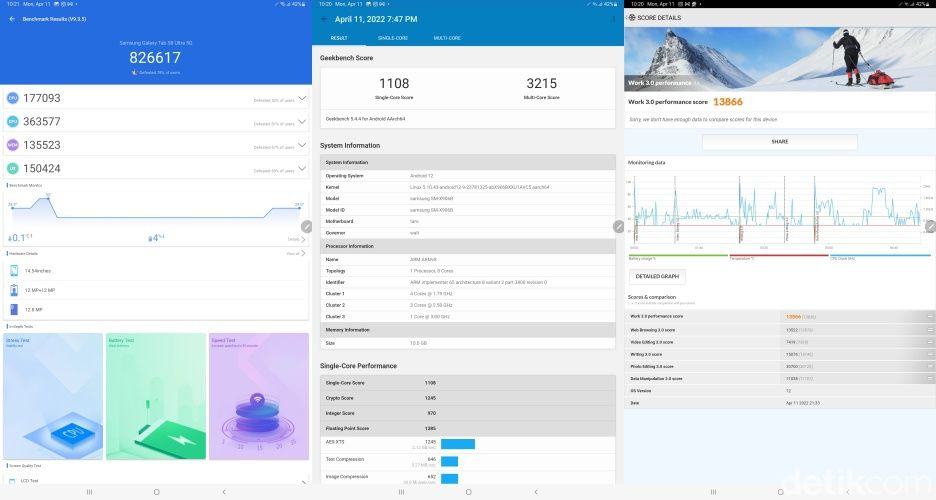Collapse Data Manipulation 3.0 score row
Viewport: 936px width, 500px height.
(x=929, y=378)
